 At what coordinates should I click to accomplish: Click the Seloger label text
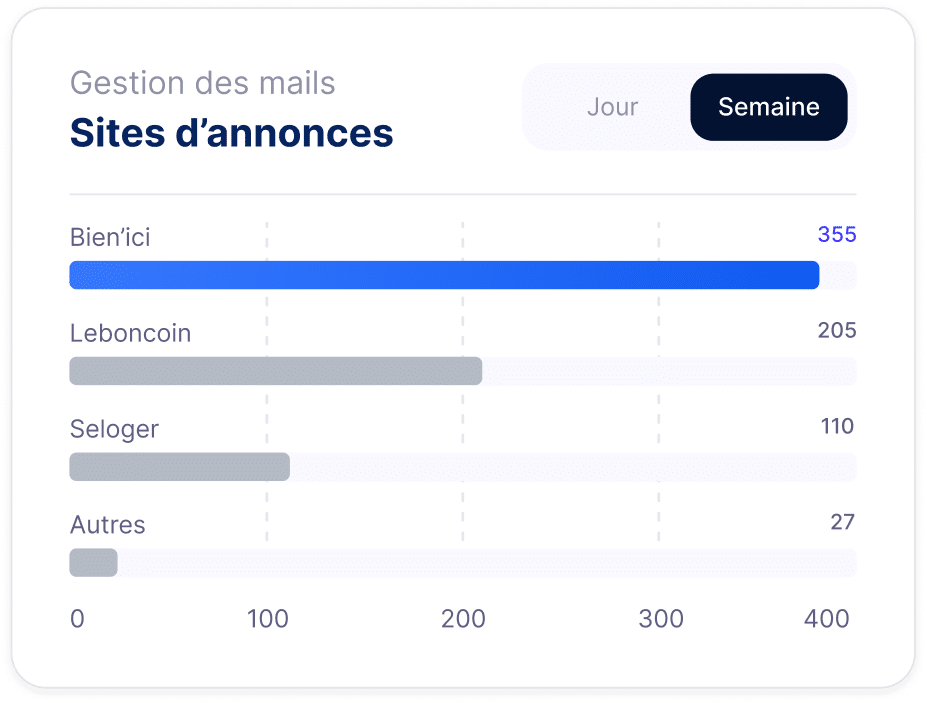pyautogui.click(x=114, y=429)
